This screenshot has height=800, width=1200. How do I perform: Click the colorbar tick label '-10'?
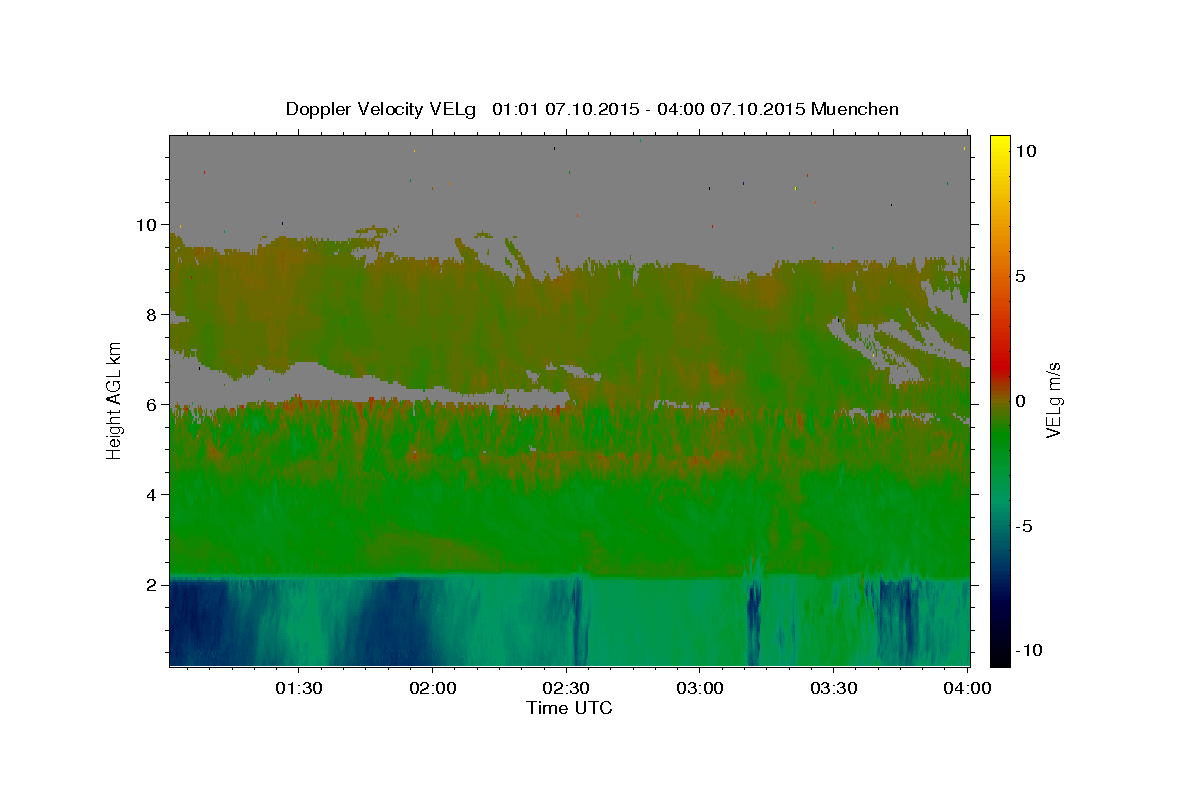click(x=1030, y=650)
